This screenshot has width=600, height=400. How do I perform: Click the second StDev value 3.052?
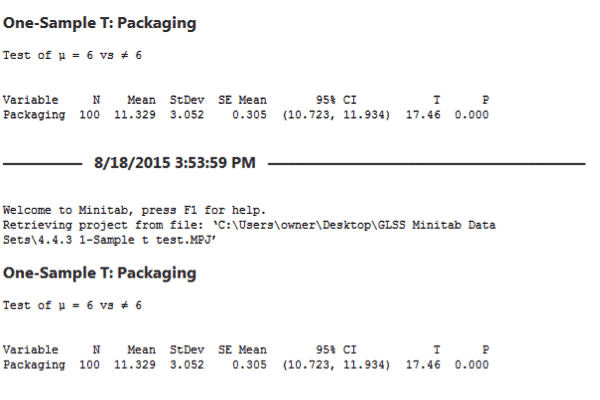[187, 365]
